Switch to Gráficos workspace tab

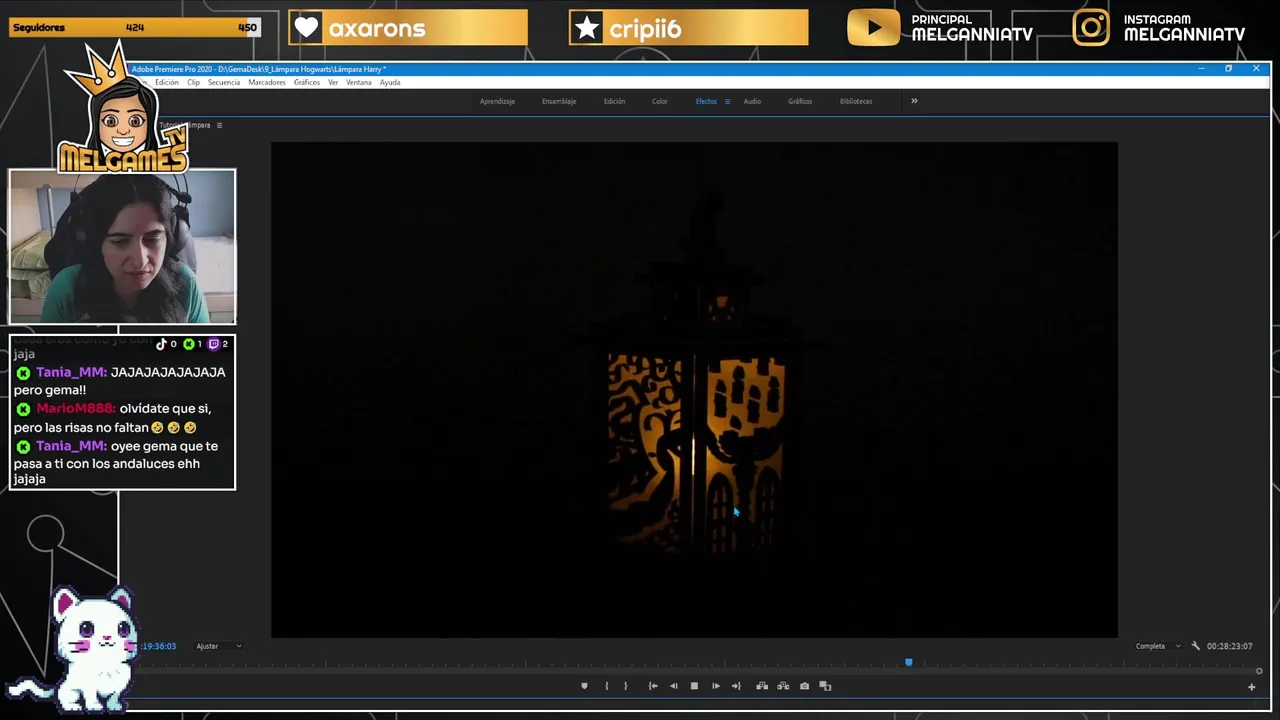click(x=800, y=101)
